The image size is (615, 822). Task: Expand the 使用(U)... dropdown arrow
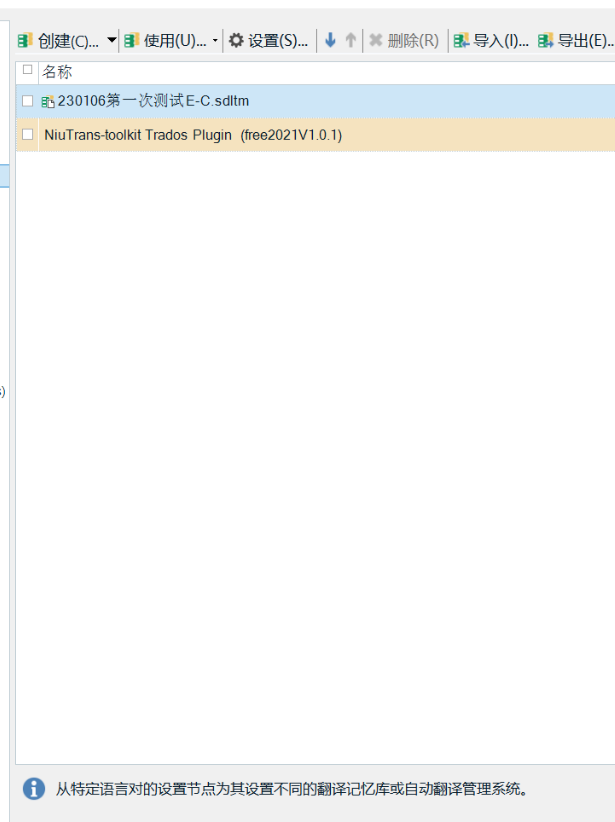point(215,40)
